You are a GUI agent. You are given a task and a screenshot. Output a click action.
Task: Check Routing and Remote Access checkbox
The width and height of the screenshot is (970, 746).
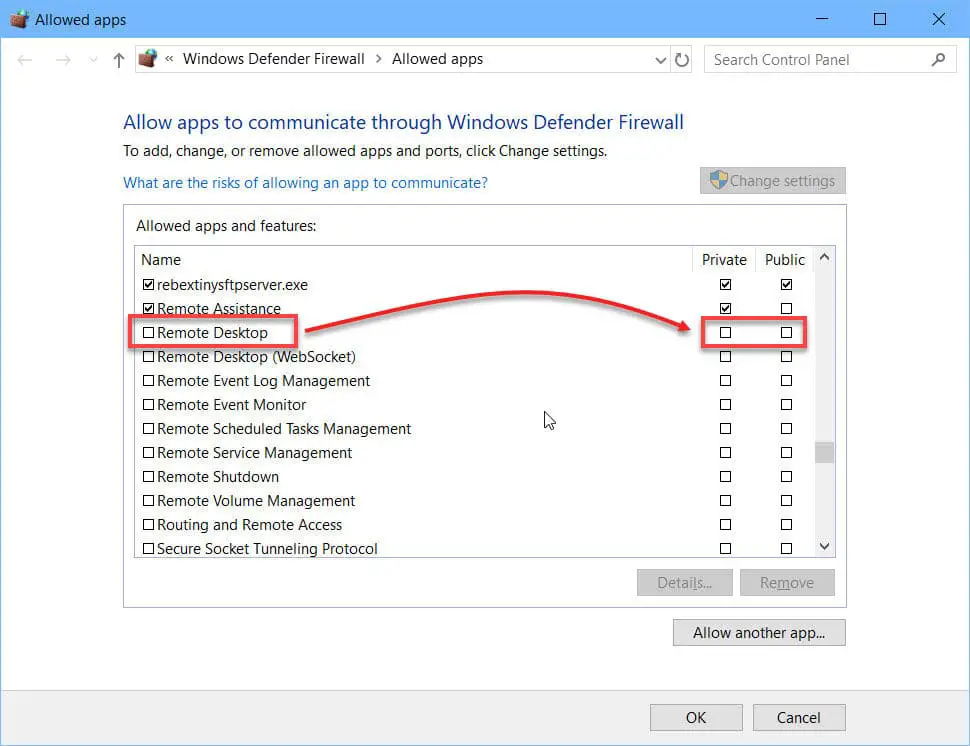coord(148,525)
